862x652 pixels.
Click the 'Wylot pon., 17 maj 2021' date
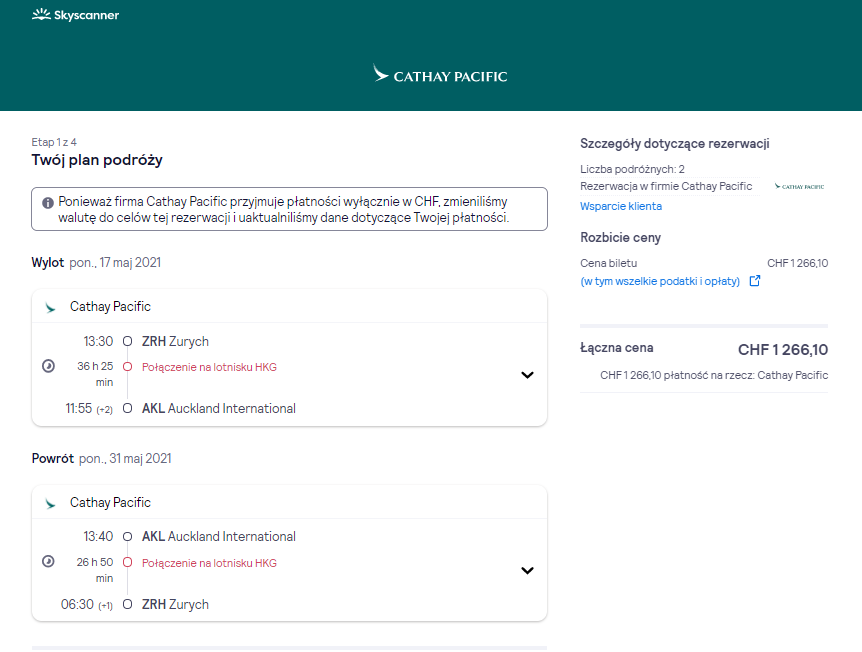[96, 262]
